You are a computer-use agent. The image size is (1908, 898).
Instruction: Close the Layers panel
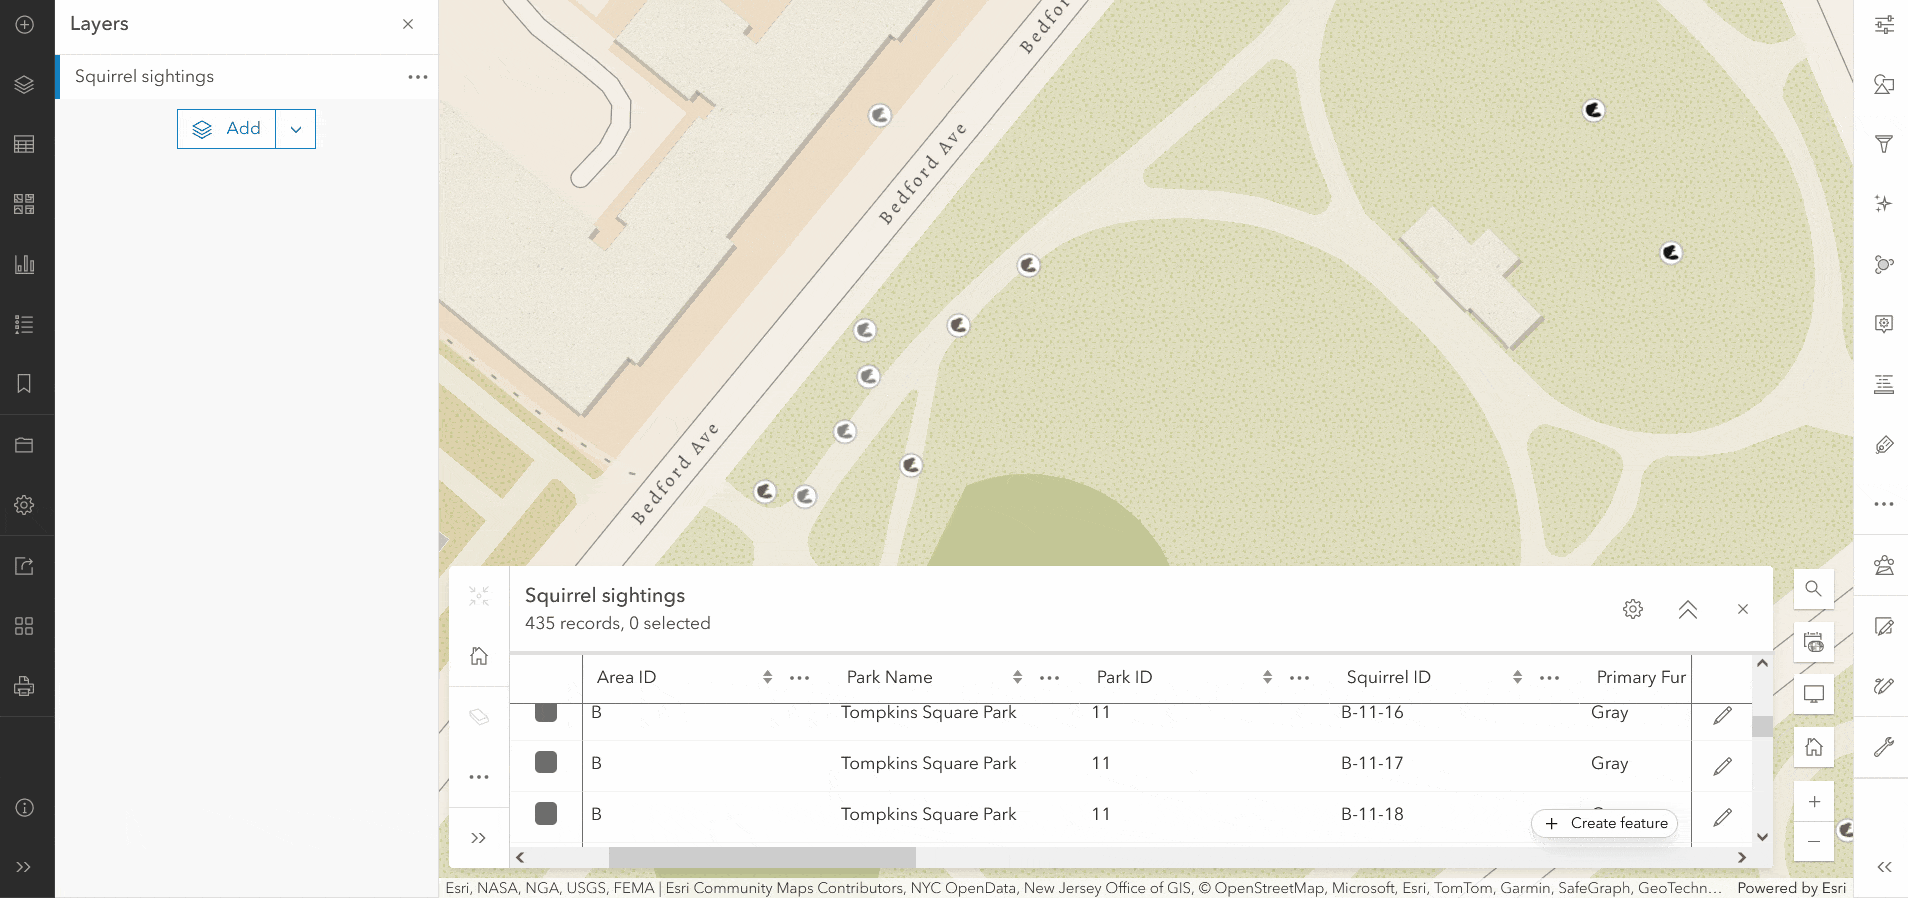[x=408, y=24]
